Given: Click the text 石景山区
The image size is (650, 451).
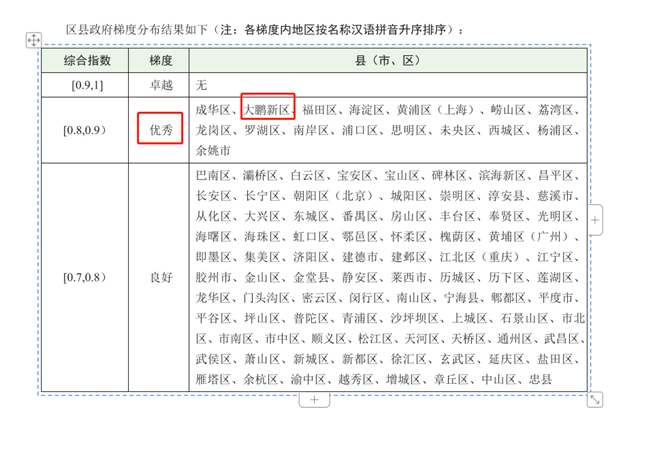Looking at the screenshot, I should click(x=524, y=318).
